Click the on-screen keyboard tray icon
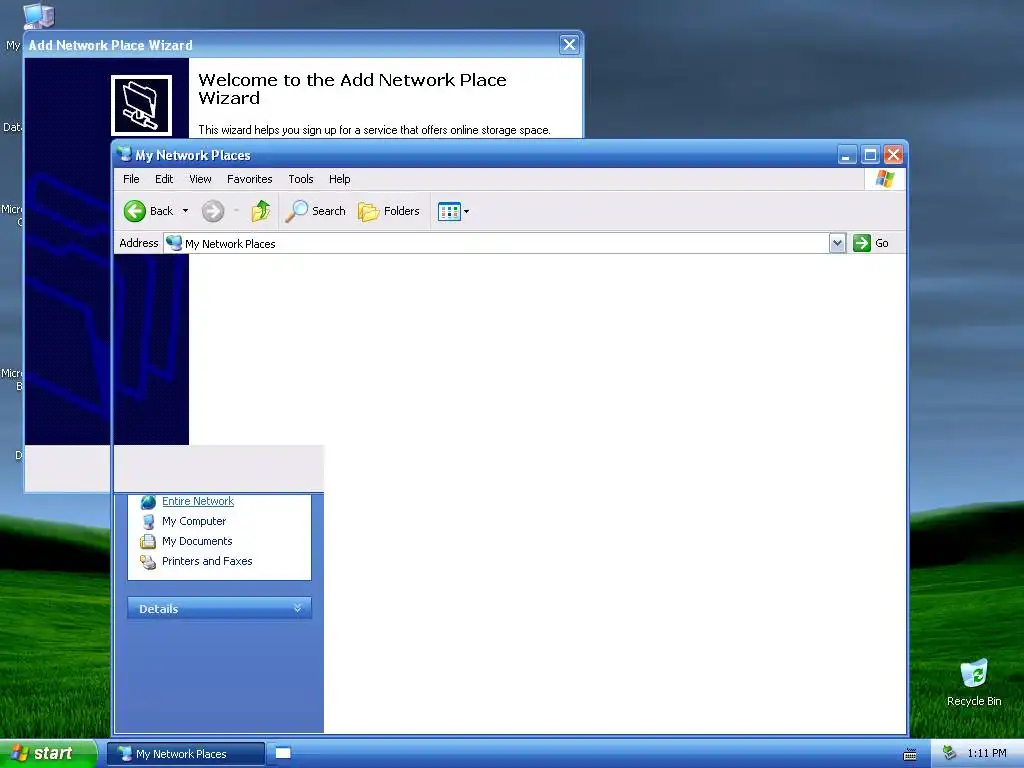The image size is (1024, 768). (x=910, y=754)
